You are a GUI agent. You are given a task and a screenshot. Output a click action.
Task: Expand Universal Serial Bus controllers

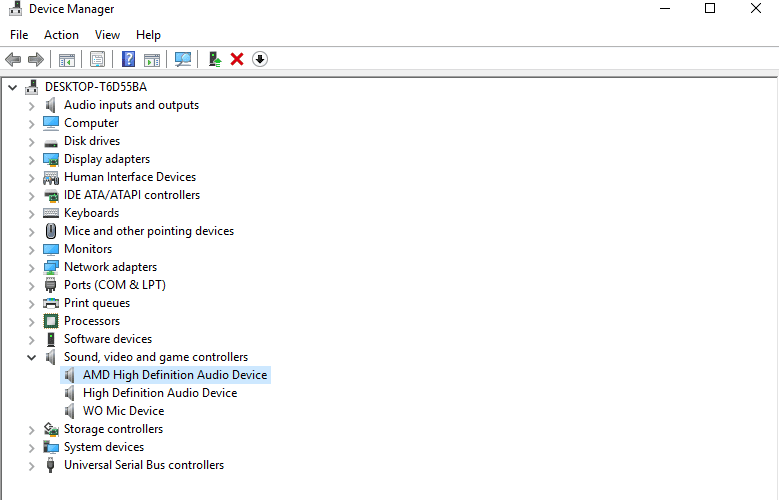(31, 466)
